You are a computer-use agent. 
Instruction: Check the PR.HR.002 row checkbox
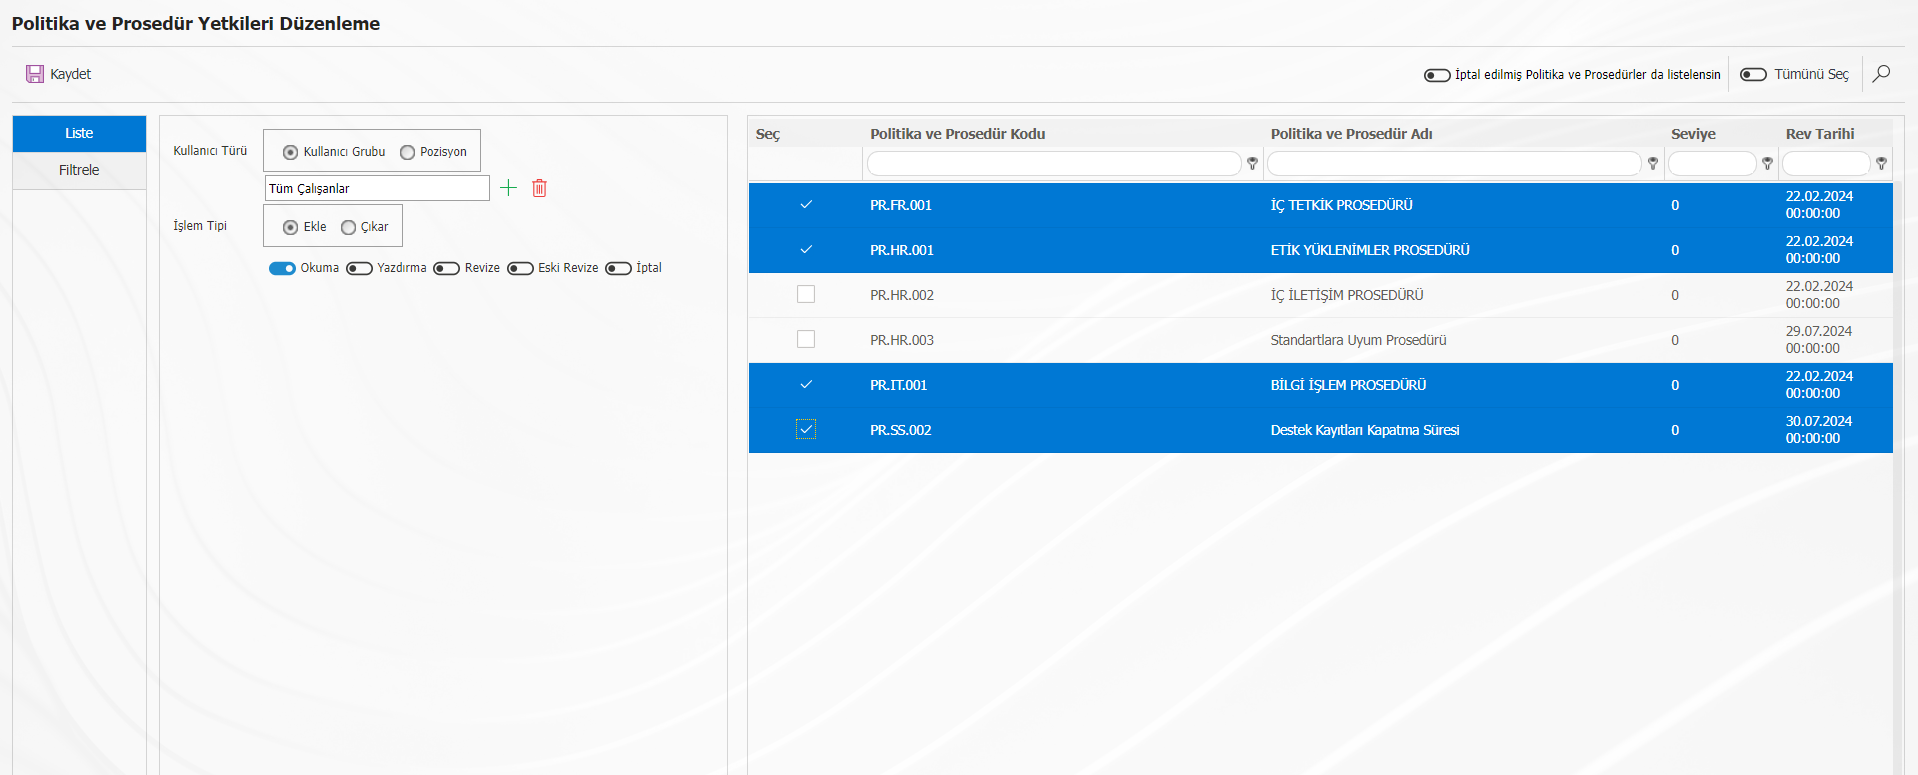pyautogui.click(x=806, y=294)
